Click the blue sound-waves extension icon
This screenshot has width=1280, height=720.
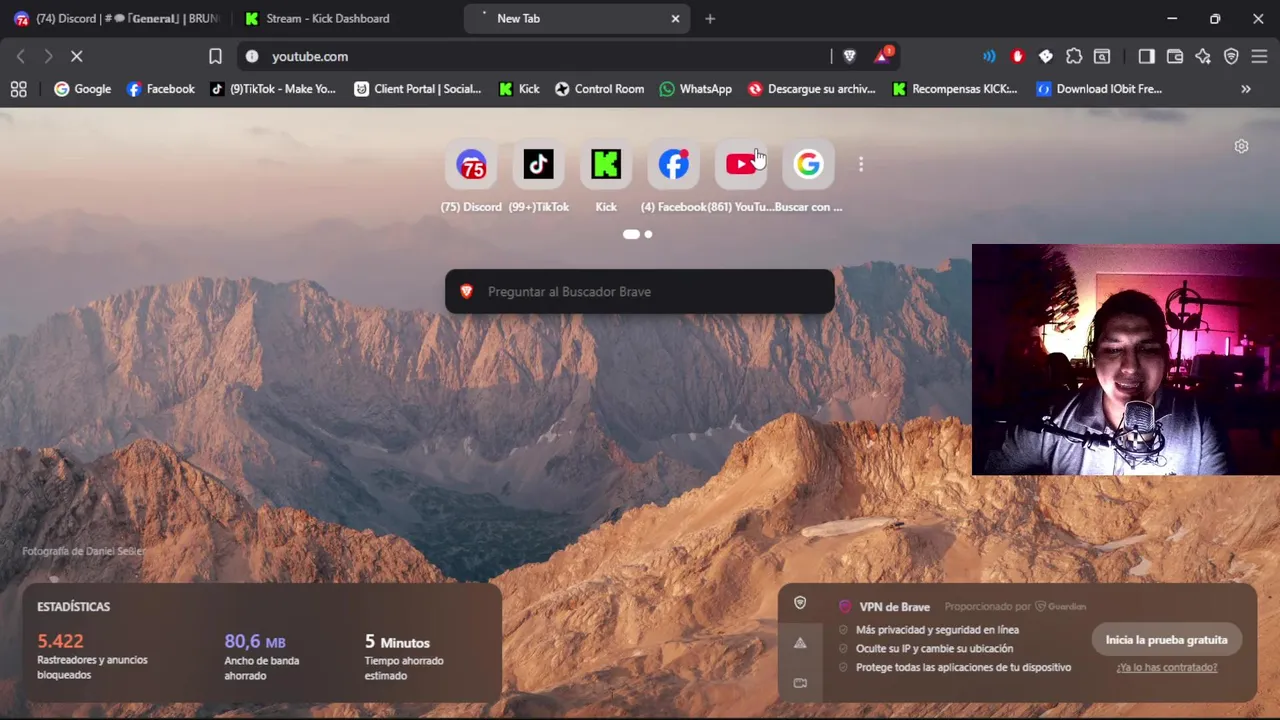point(989,56)
